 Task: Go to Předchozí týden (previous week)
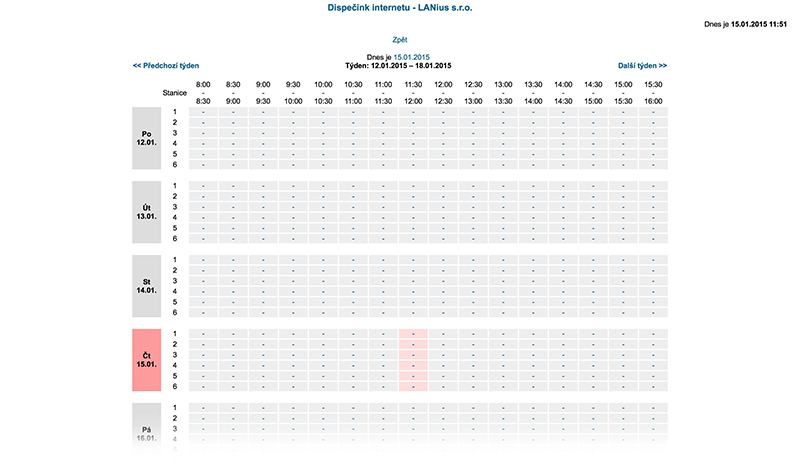(x=166, y=66)
